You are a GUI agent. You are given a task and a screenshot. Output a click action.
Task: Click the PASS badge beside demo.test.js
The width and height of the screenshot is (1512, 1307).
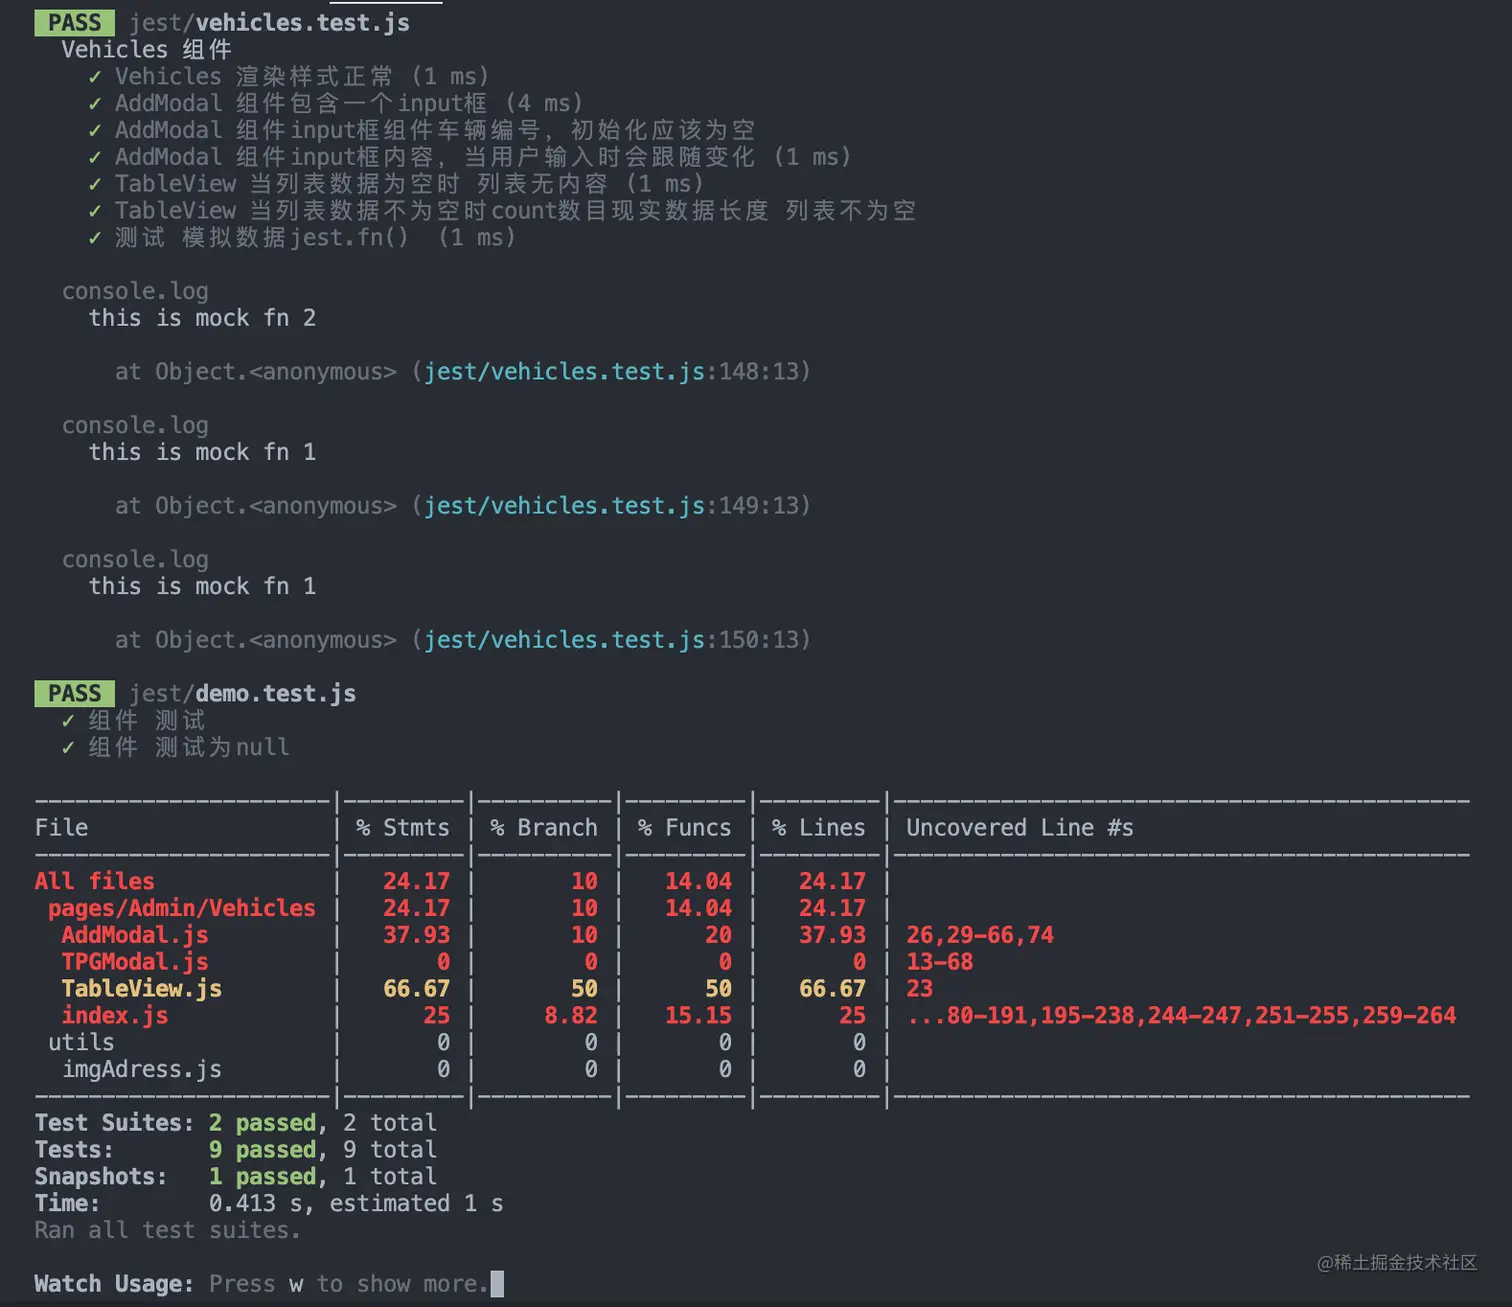coord(74,693)
